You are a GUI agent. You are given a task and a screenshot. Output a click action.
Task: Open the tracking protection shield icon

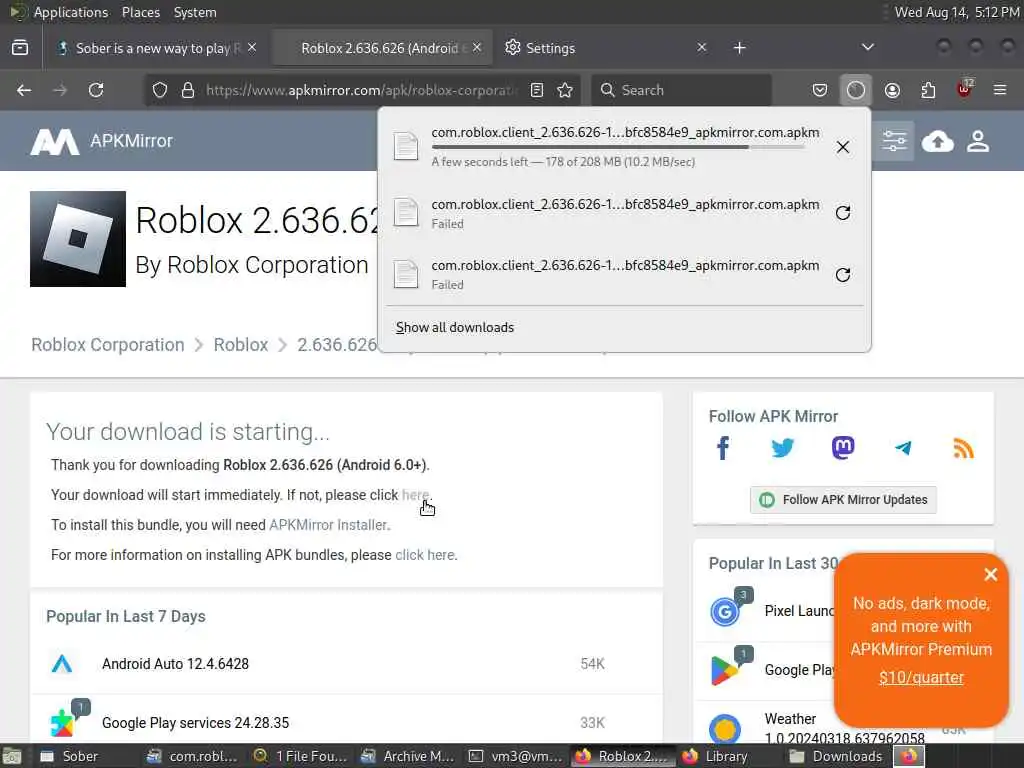pos(160,90)
